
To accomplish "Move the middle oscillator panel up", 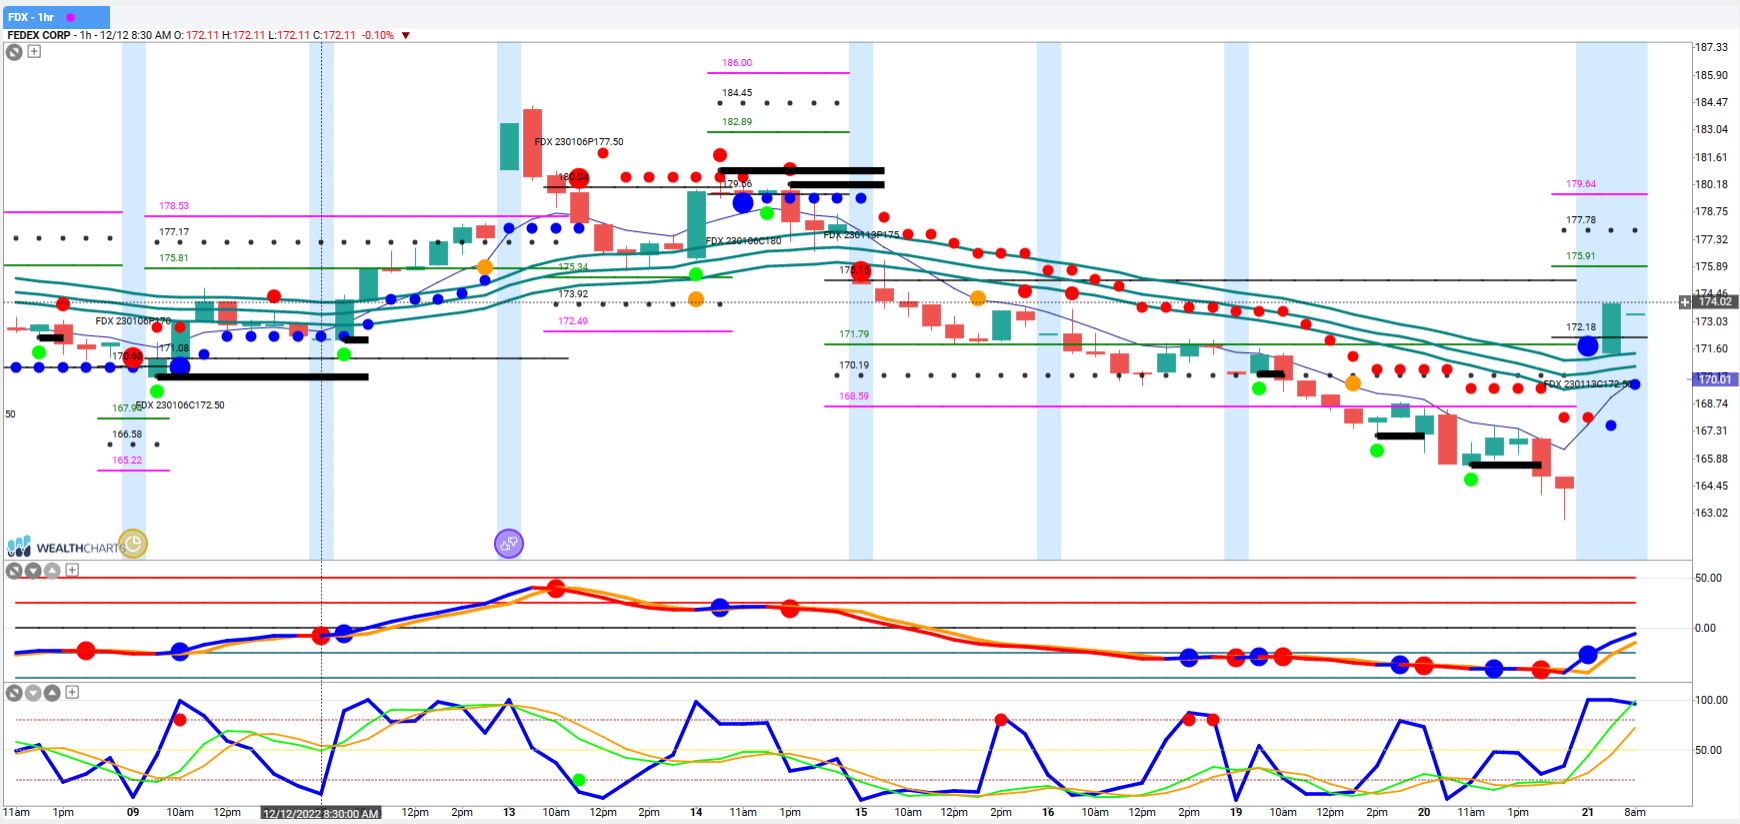I will click(52, 571).
